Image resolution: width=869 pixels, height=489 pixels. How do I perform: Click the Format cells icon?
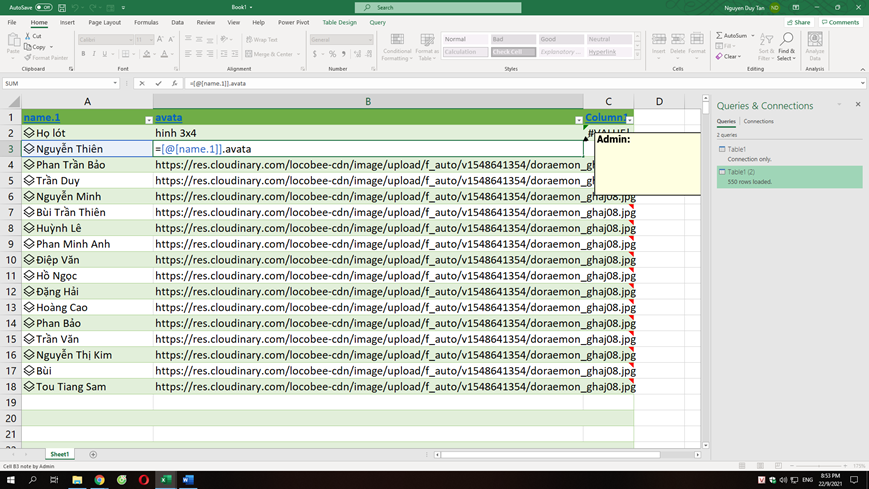coord(697,39)
